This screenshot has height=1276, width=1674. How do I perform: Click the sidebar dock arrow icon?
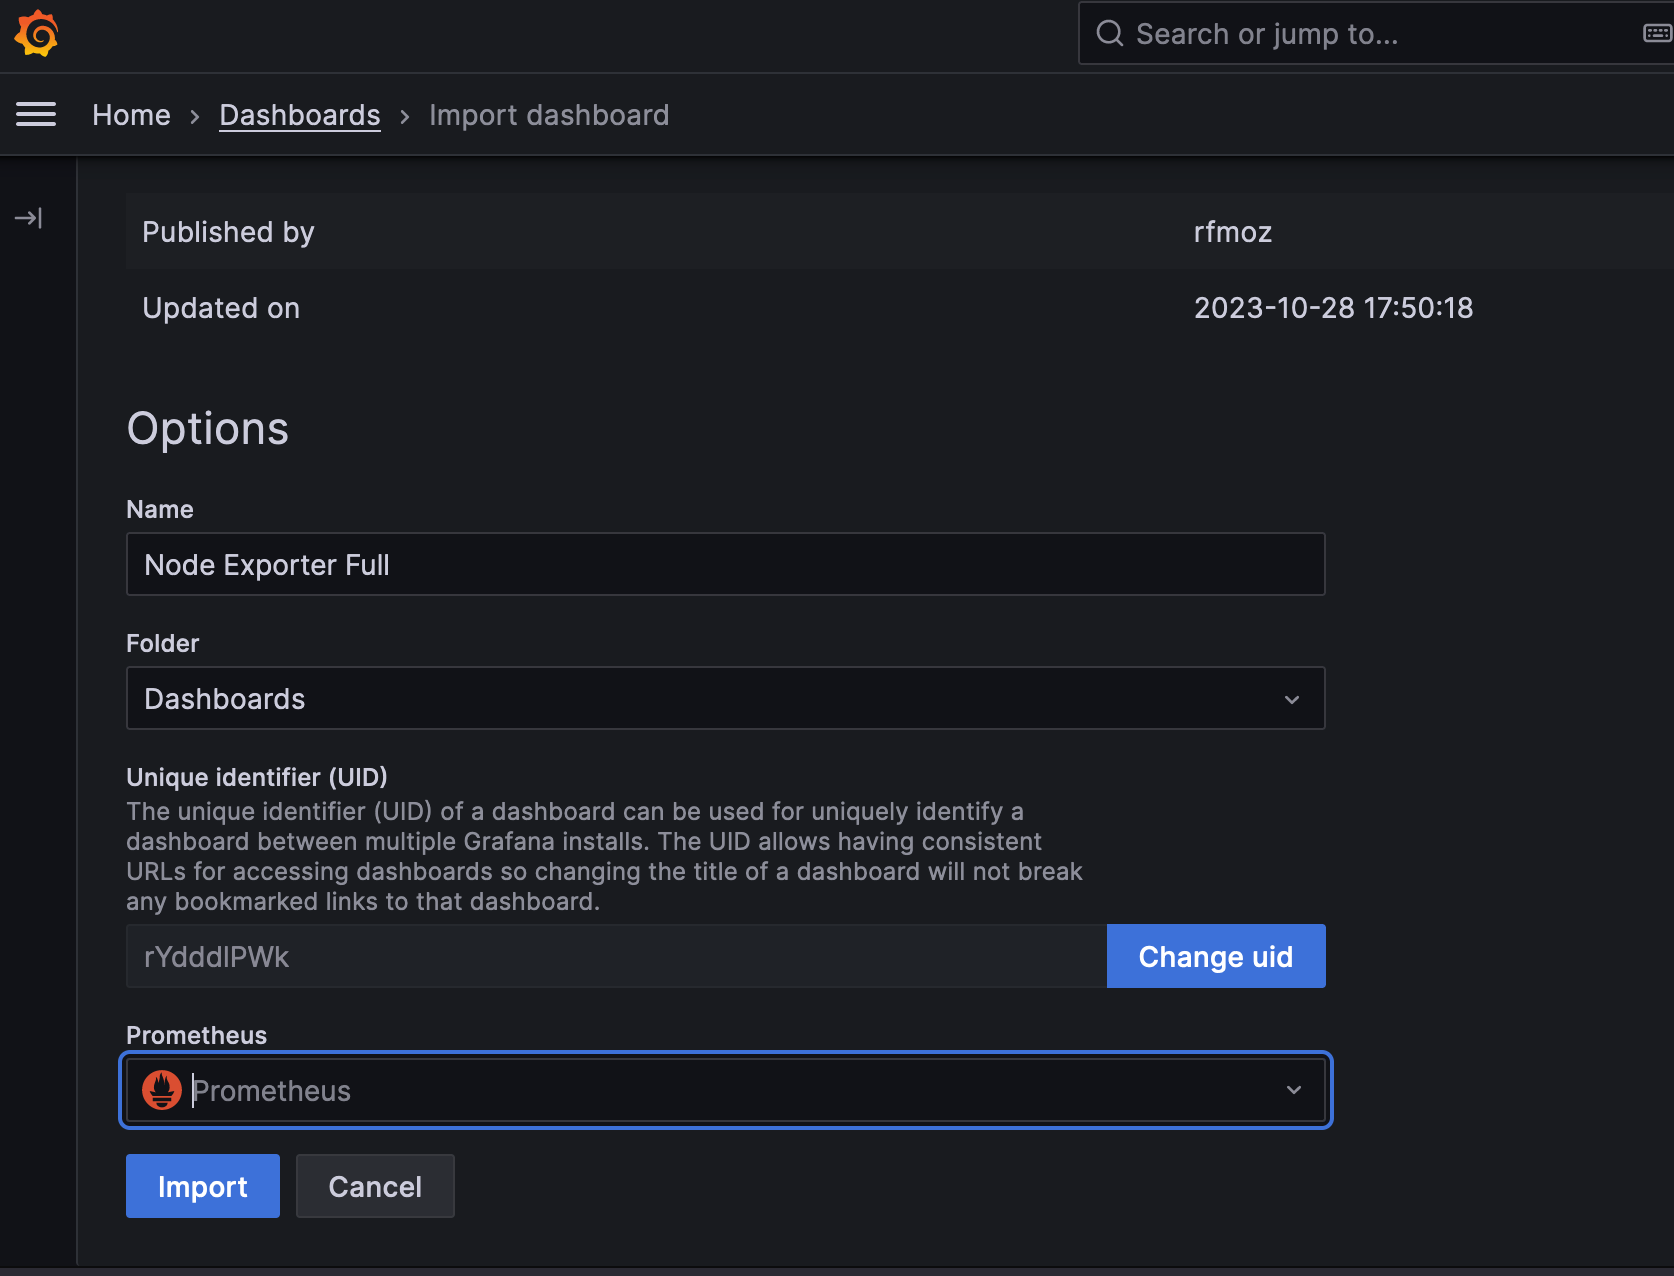point(28,218)
